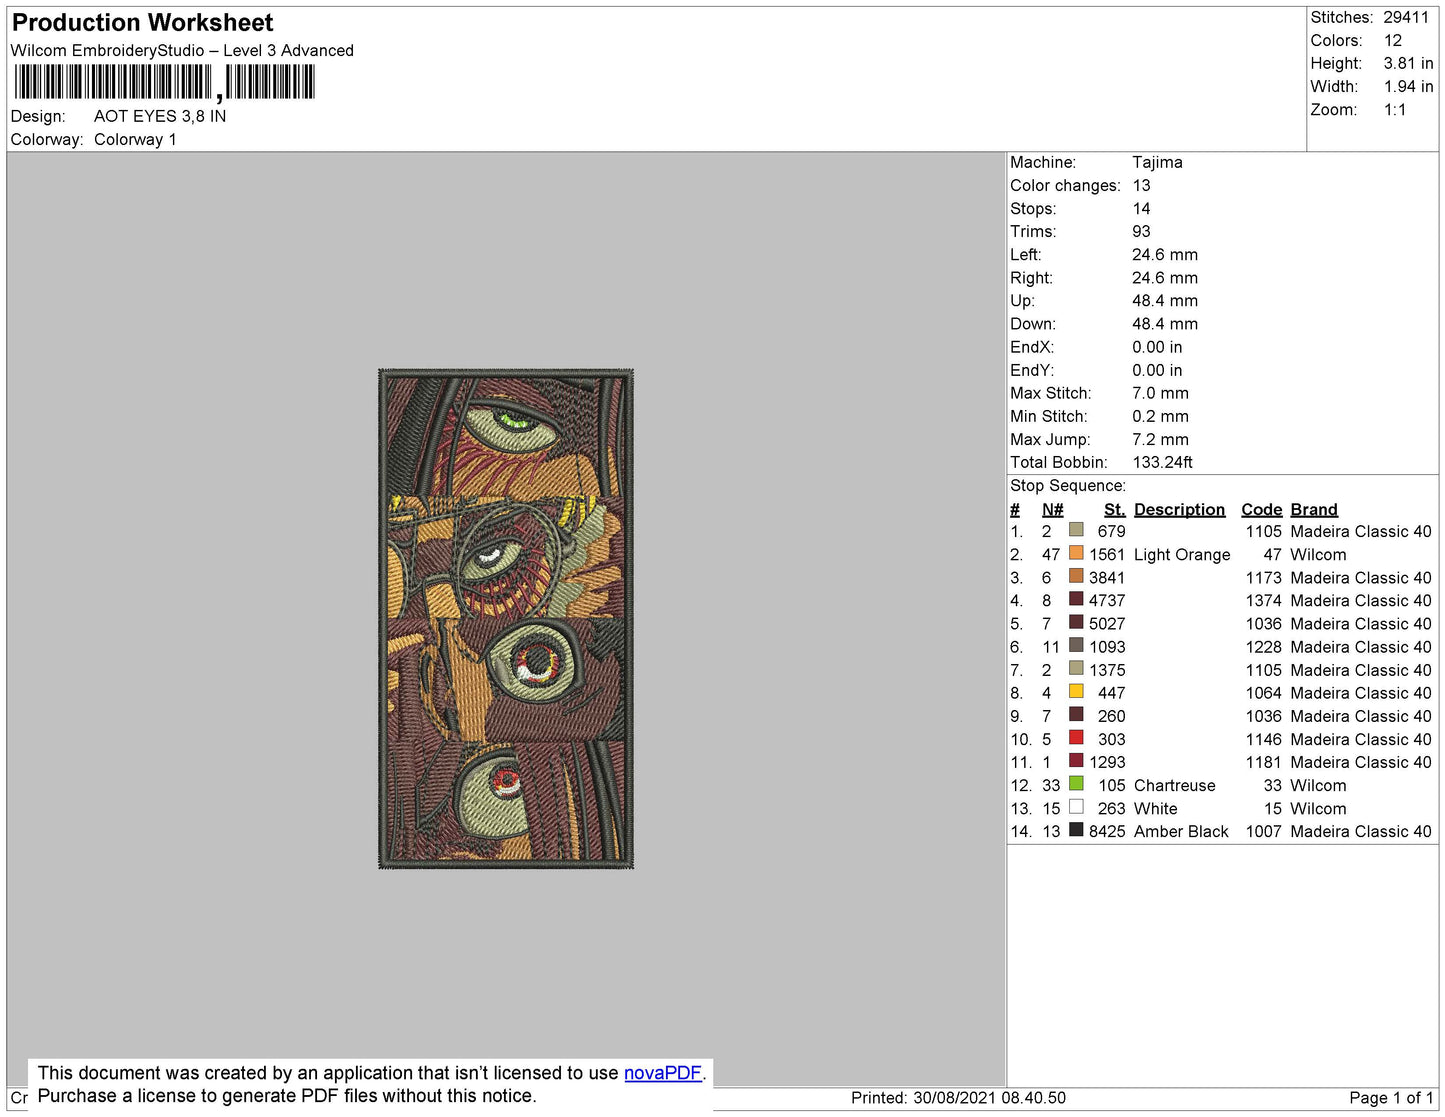Click the Printed date 30/08/2021 text
Image resolution: width=1445 pixels, height=1117 pixels.
[958, 1097]
